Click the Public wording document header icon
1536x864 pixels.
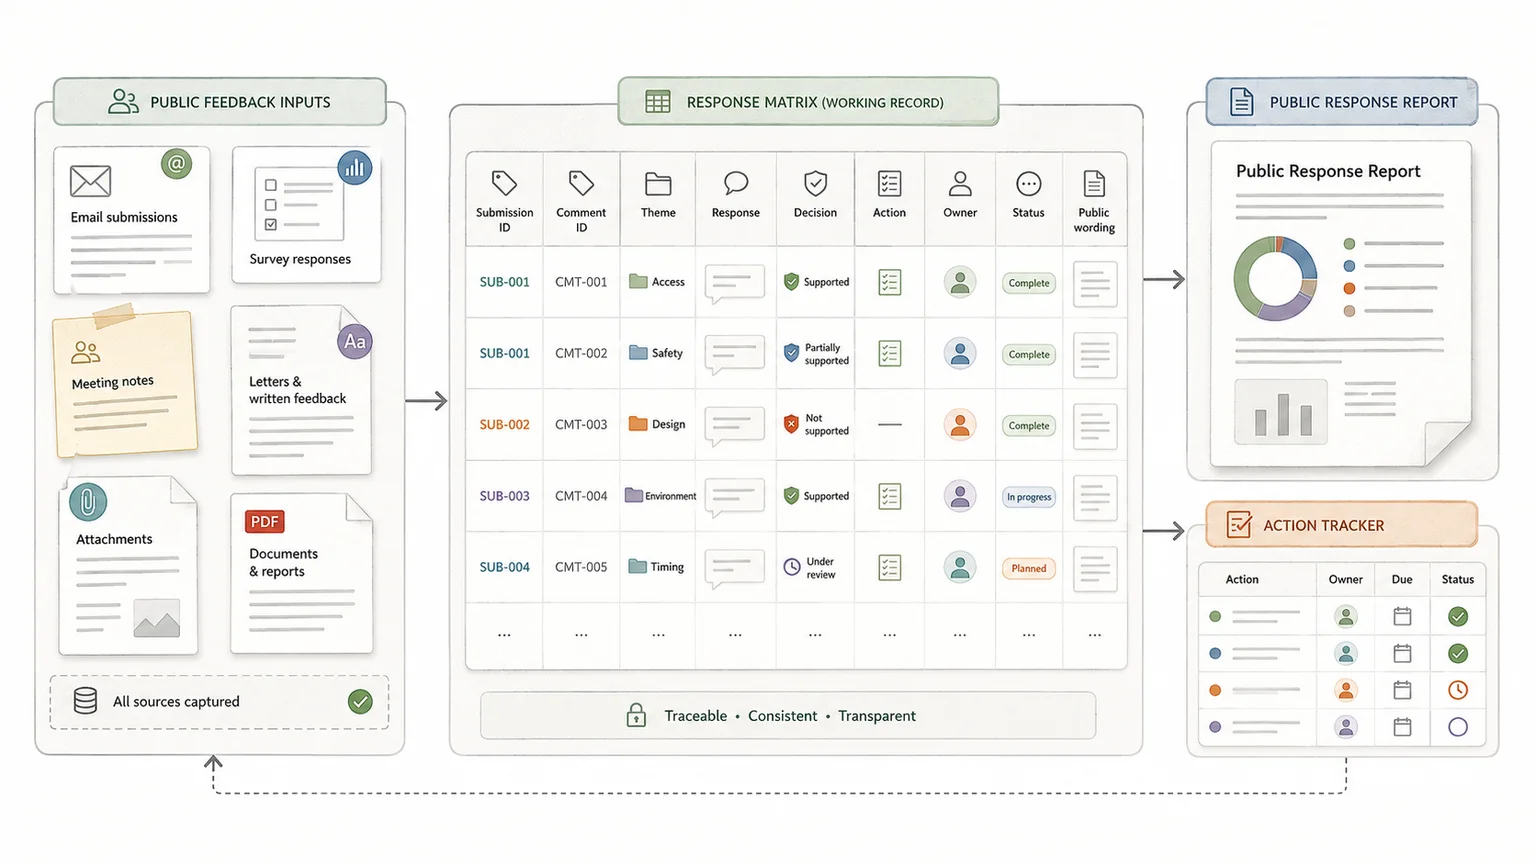(x=1094, y=183)
